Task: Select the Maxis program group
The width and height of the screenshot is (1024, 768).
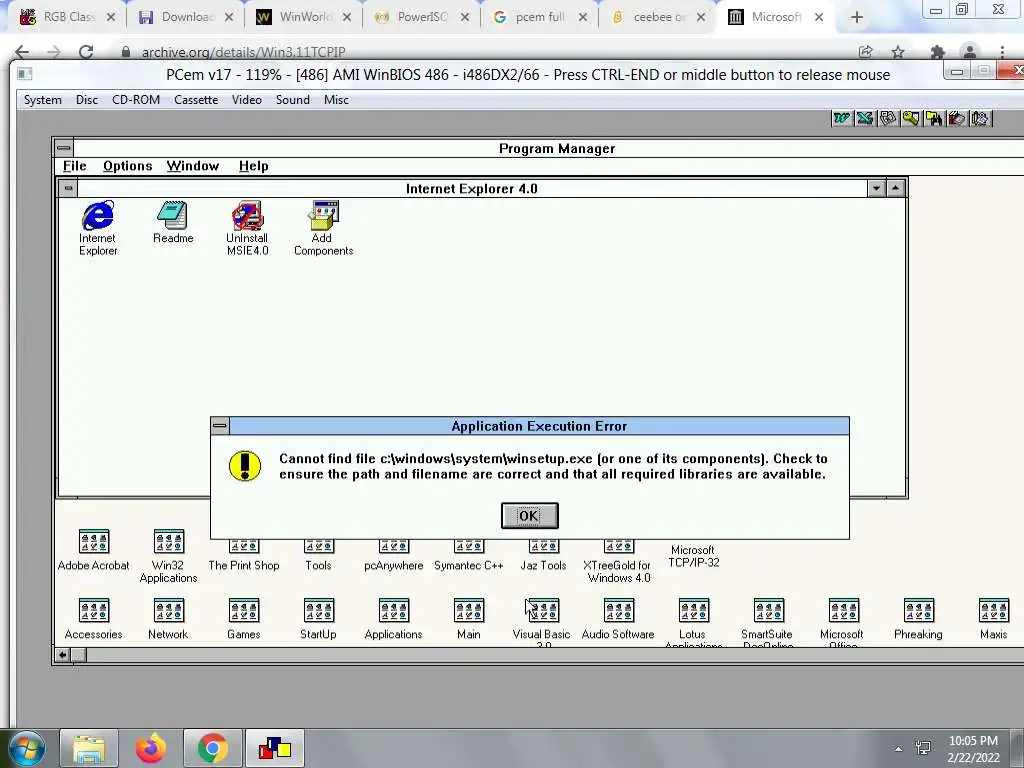Action: [x=993, y=619]
